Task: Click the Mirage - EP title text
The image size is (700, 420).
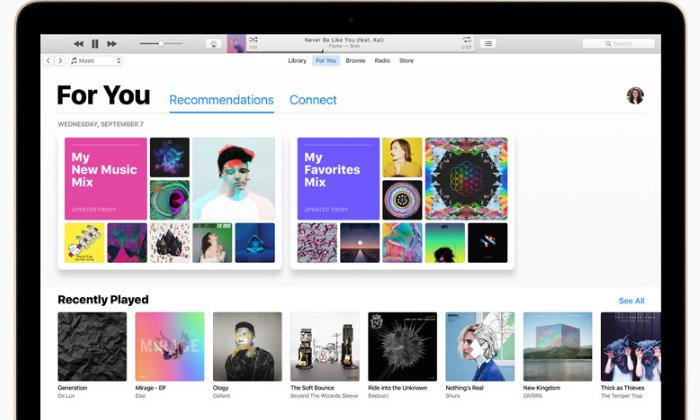Action: tap(150, 388)
